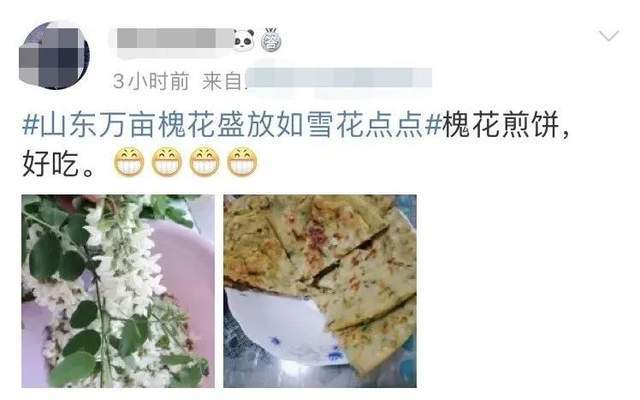The width and height of the screenshot is (640, 400).
Task: Open the blurred post source device link
Action: click(x=339, y=79)
